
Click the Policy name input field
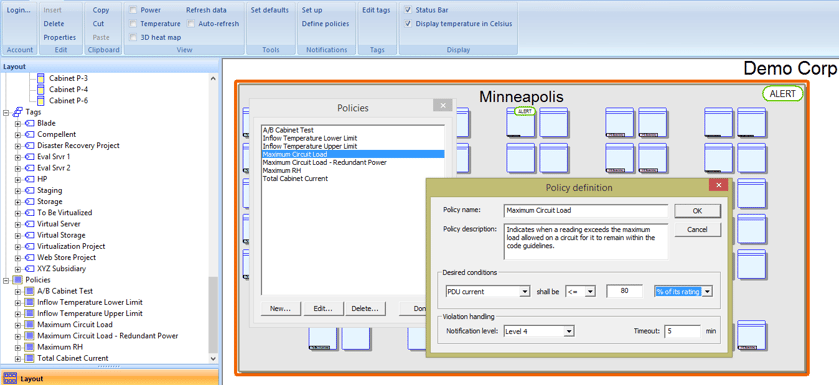(x=585, y=211)
